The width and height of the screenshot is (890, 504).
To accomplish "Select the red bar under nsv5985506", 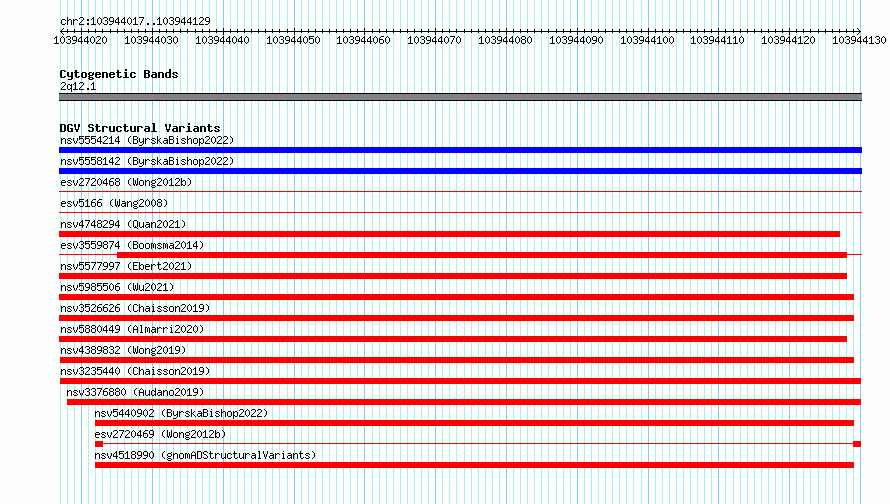I will coord(456,297).
